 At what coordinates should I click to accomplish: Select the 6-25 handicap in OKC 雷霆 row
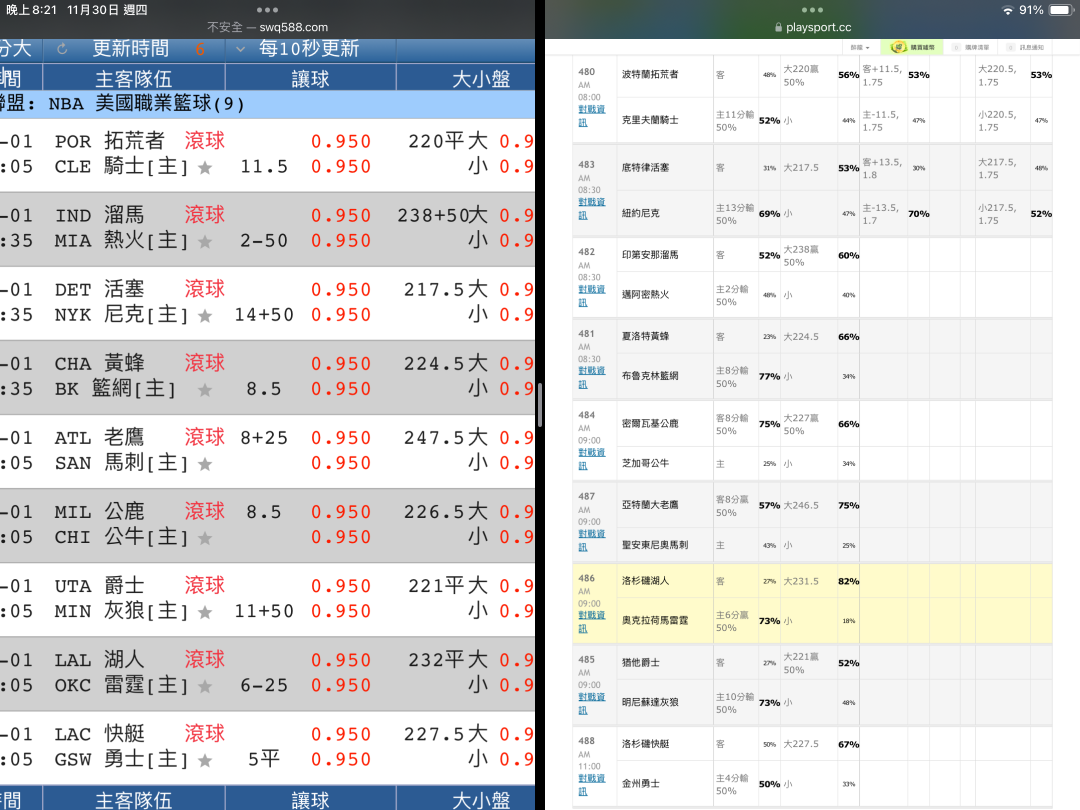pos(264,685)
